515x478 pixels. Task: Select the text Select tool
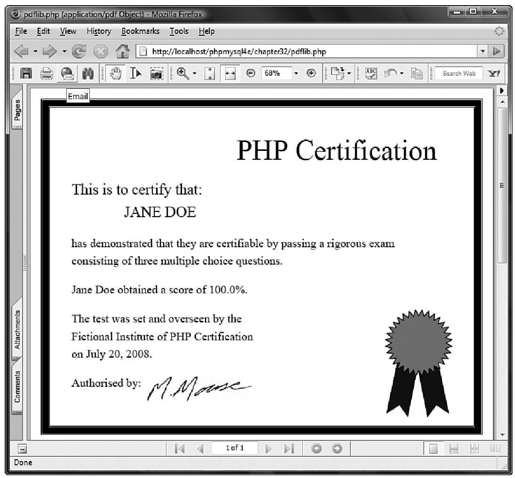[135, 73]
